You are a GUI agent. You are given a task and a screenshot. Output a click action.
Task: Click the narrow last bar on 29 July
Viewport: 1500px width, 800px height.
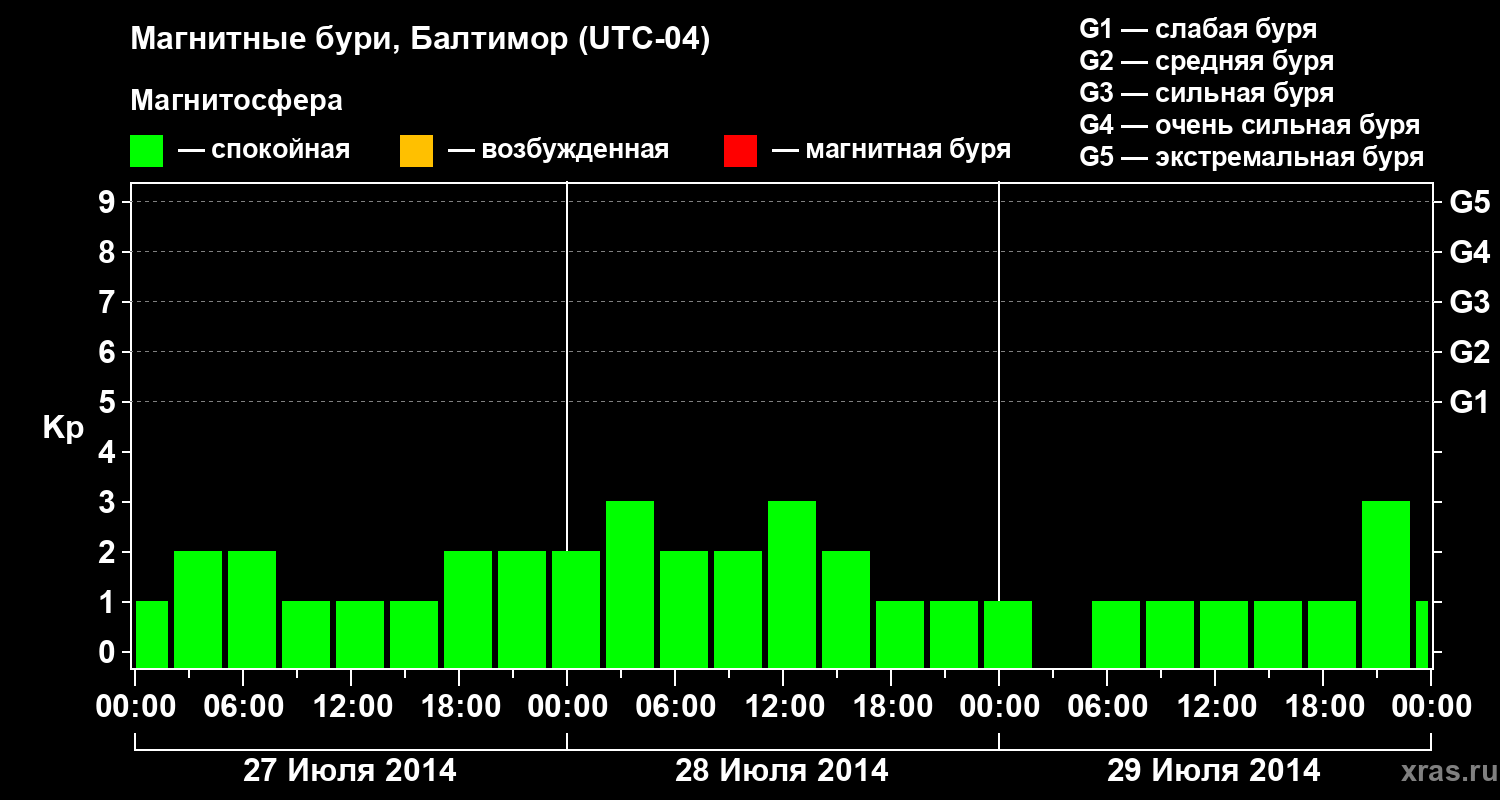point(1422,634)
